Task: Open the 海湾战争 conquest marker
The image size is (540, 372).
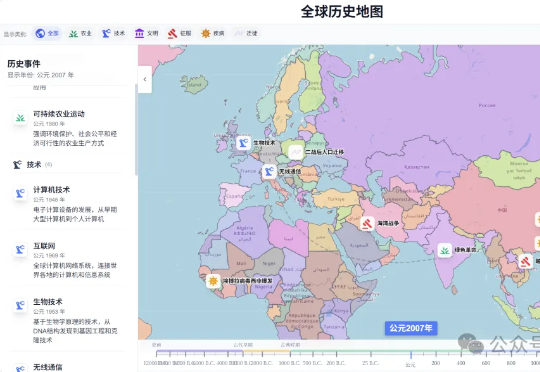Action: click(367, 224)
